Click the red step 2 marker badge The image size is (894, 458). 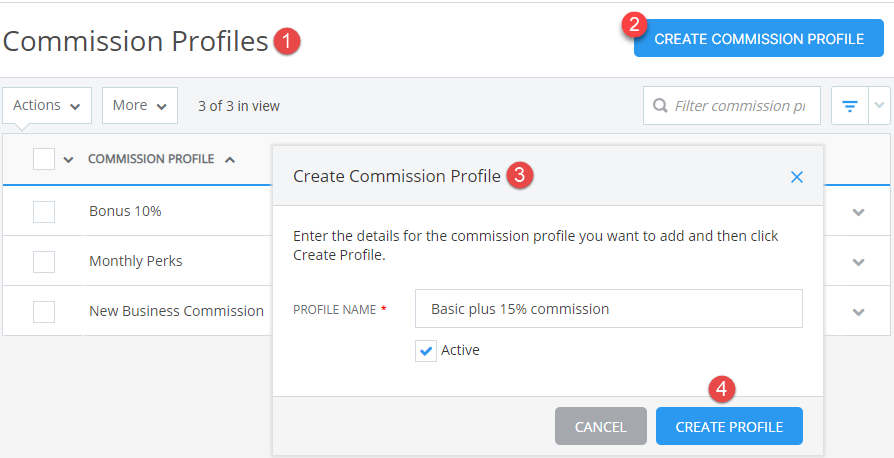634,25
